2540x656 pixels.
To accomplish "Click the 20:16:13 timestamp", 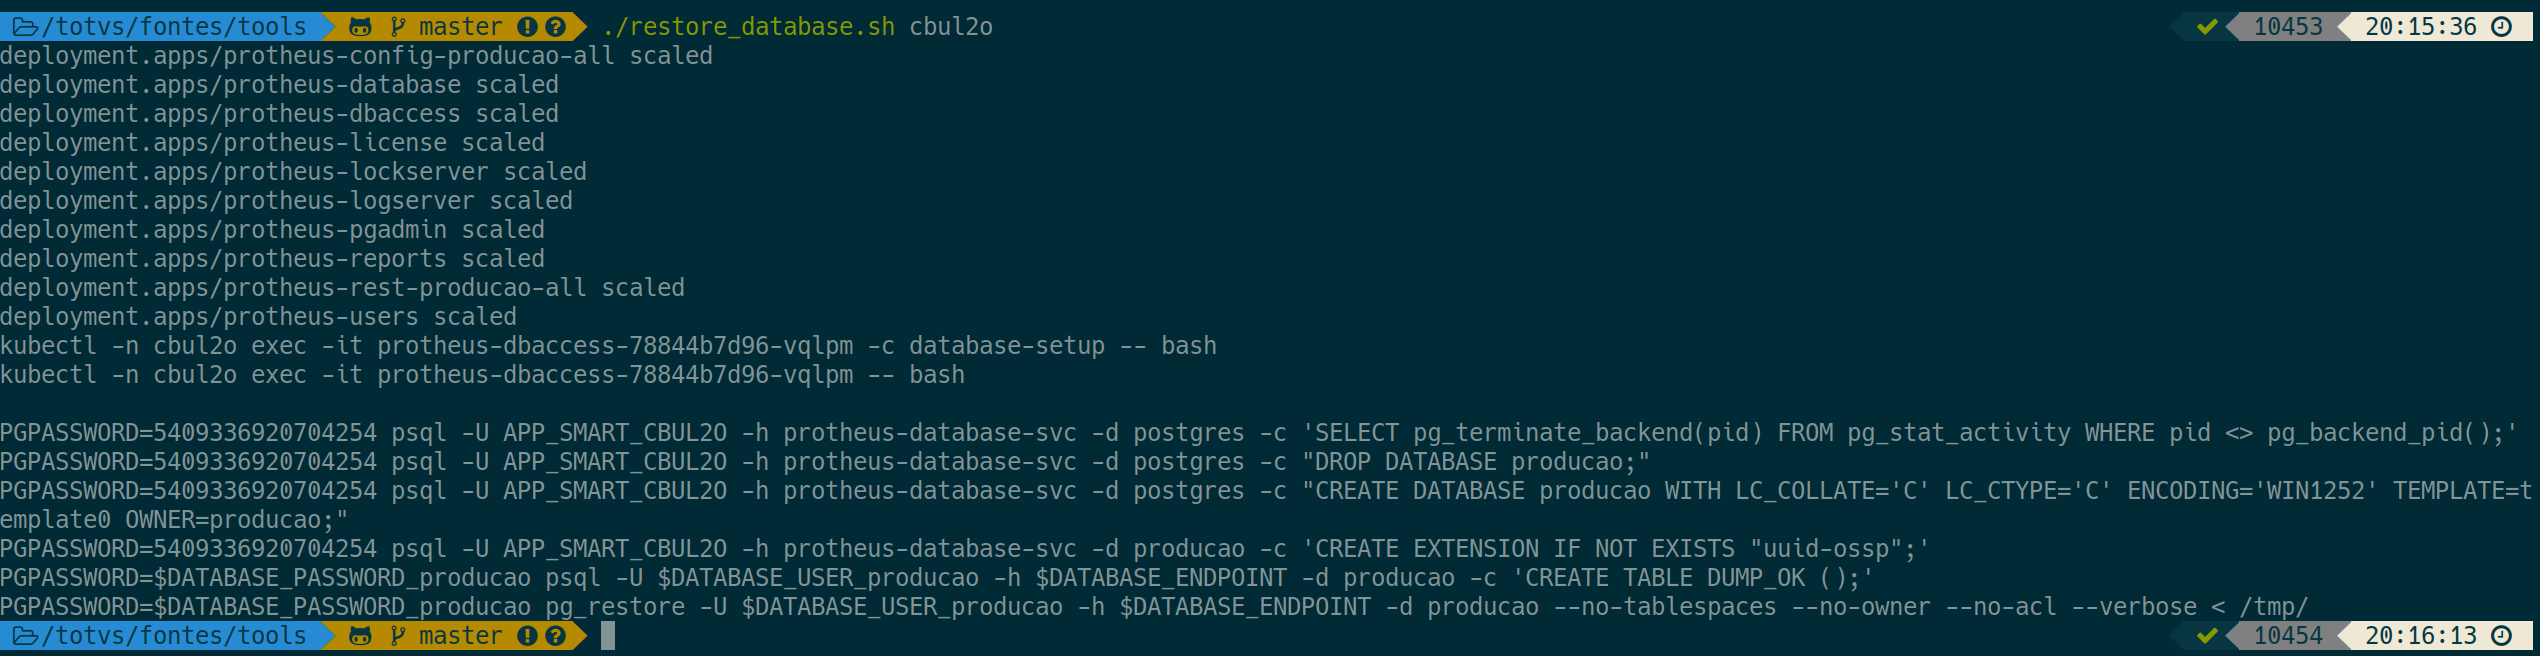I will coord(2420,636).
